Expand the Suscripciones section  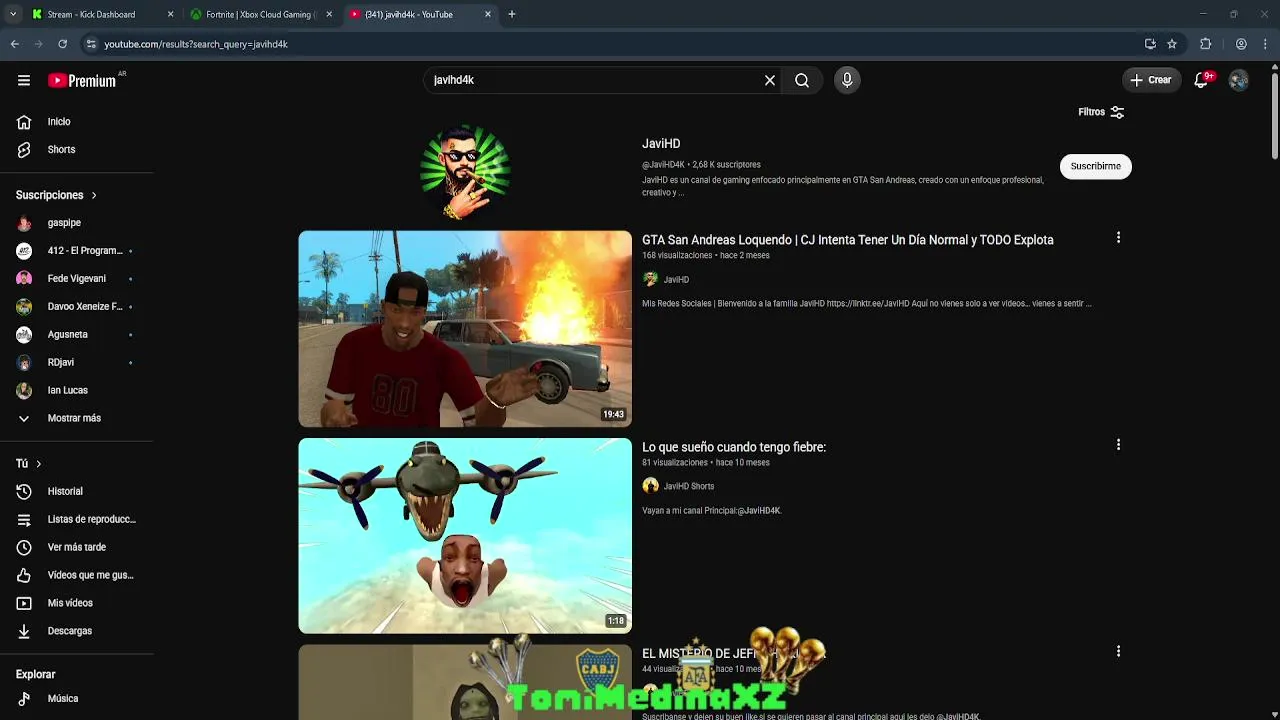point(56,195)
